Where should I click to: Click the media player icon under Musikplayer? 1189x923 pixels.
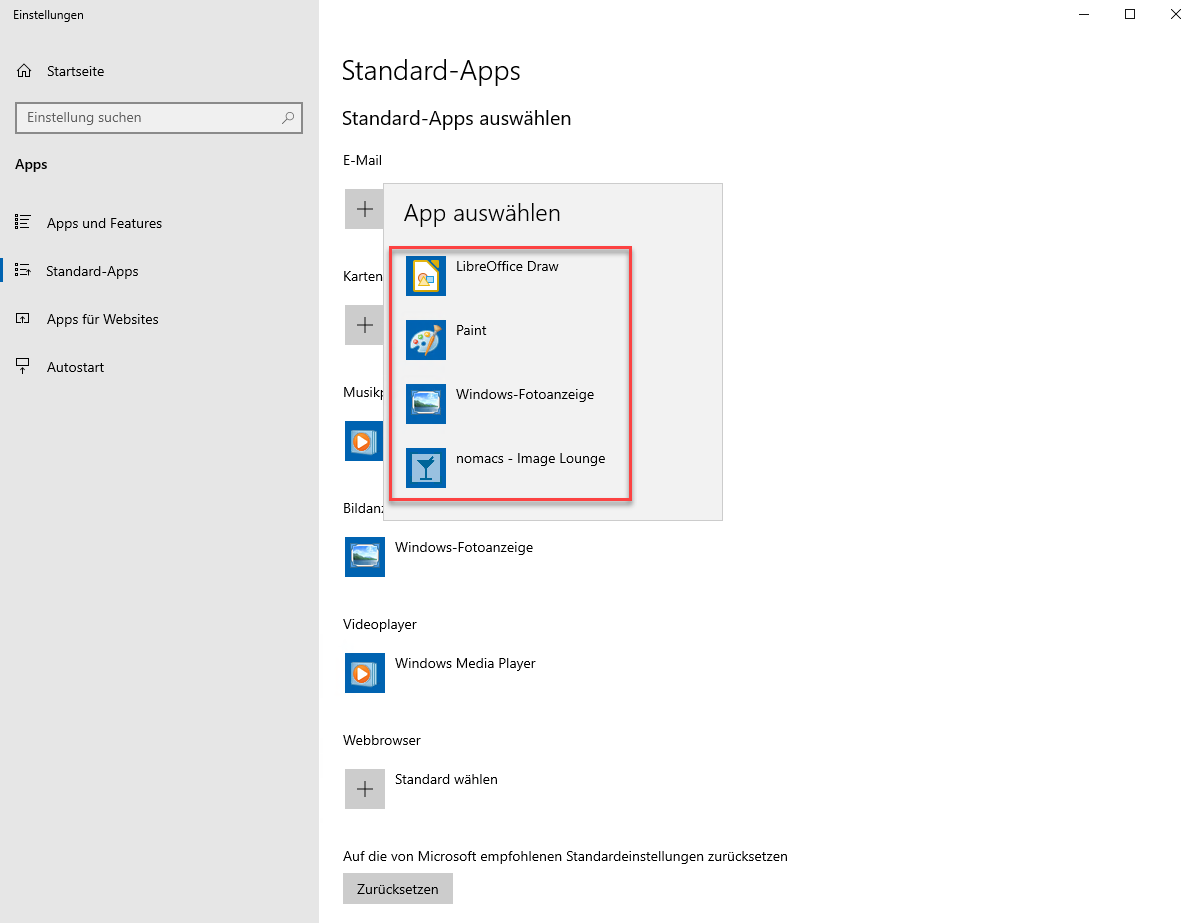pos(364,441)
